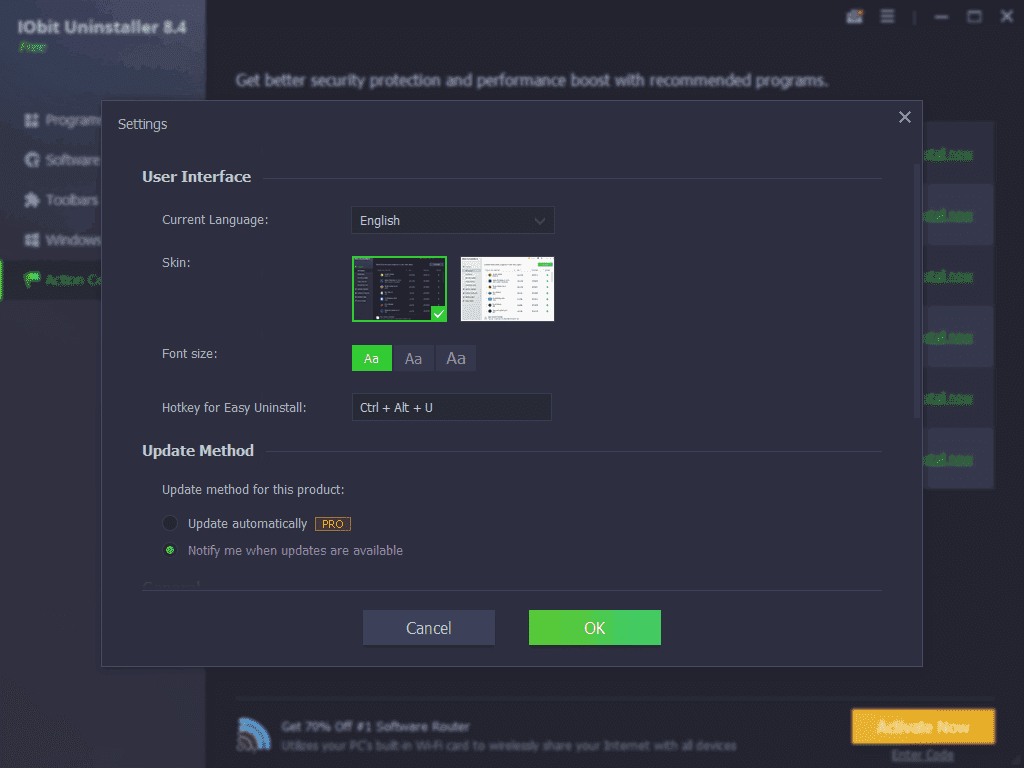Viewport: 1024px width, 768px height.
Task: Choose the largest Aa font size
Action: point(456,358)
